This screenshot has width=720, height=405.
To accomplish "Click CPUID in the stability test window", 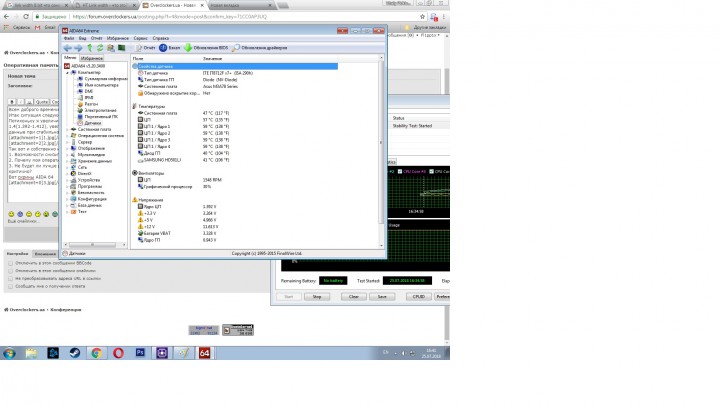I will [419, 297].
